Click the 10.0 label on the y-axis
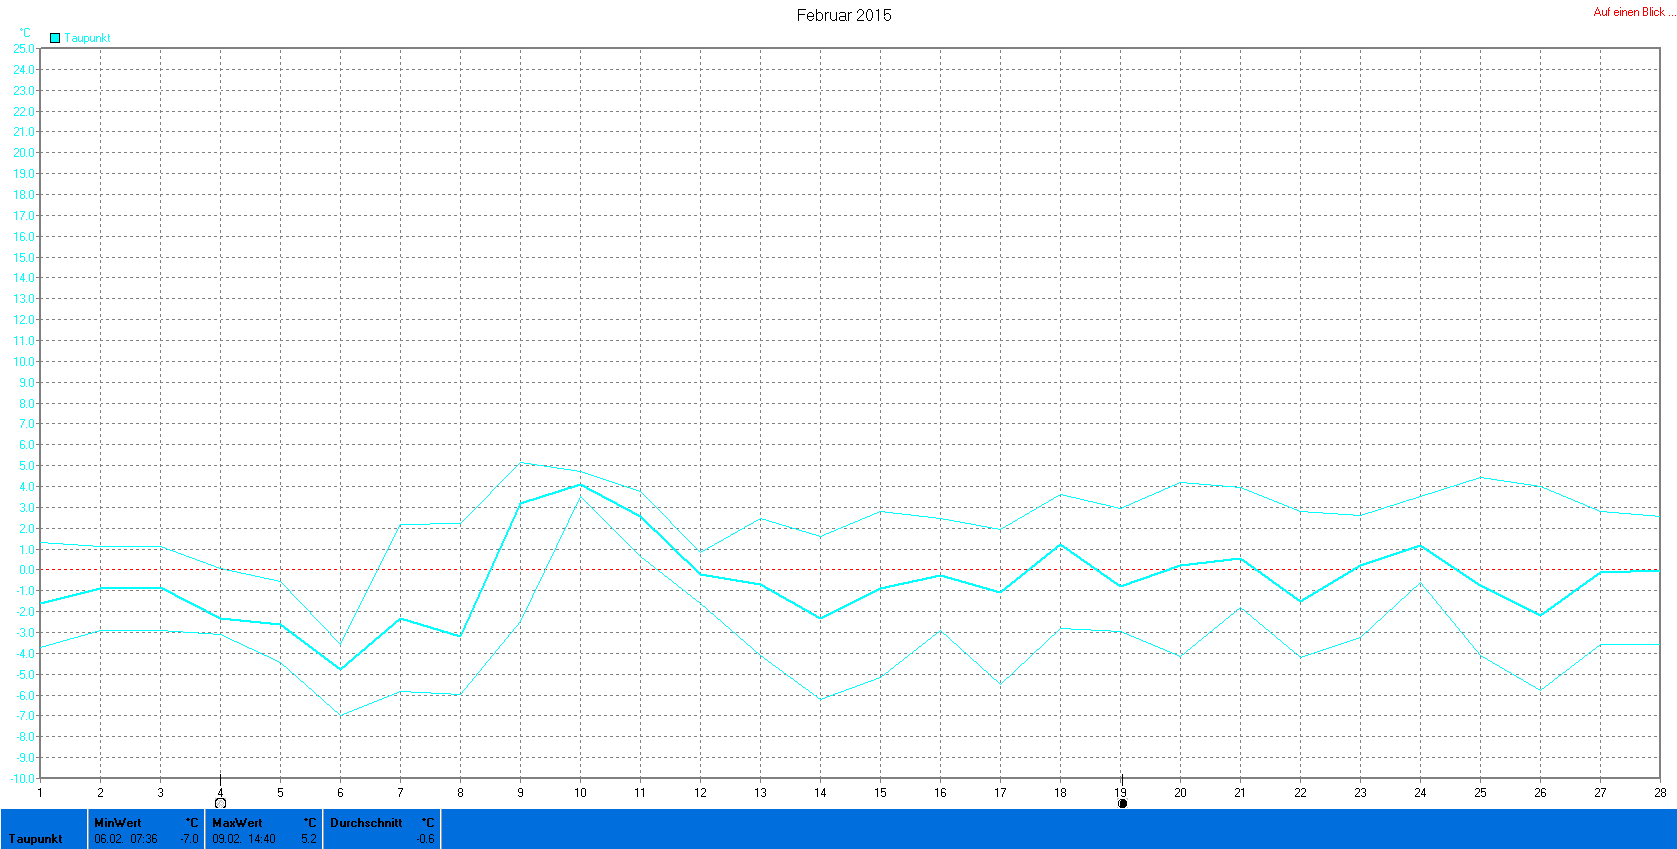Viewport: 1677px width, 849px height. (23, 362)
